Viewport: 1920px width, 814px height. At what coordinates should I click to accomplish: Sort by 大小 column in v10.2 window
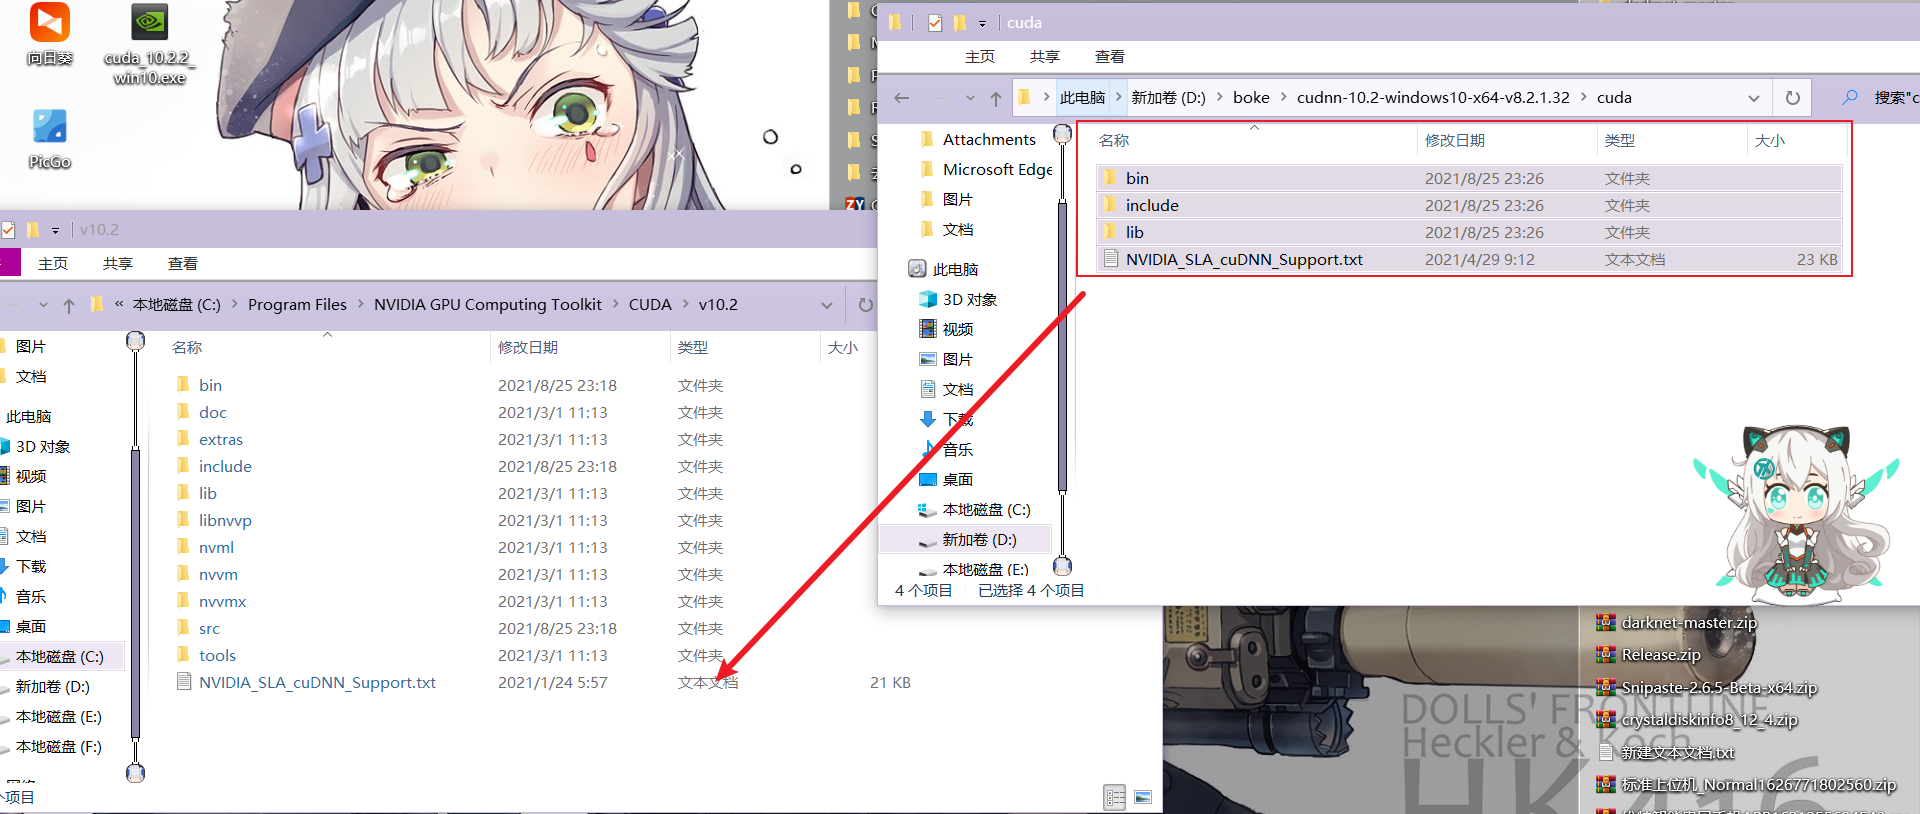843,348
